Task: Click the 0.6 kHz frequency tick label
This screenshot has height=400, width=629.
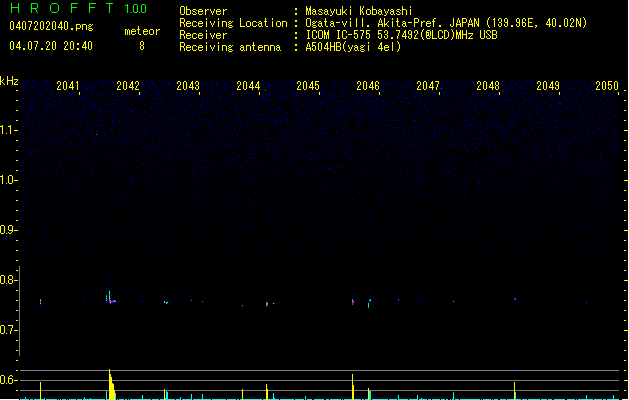Action: [x=8, y=380]
